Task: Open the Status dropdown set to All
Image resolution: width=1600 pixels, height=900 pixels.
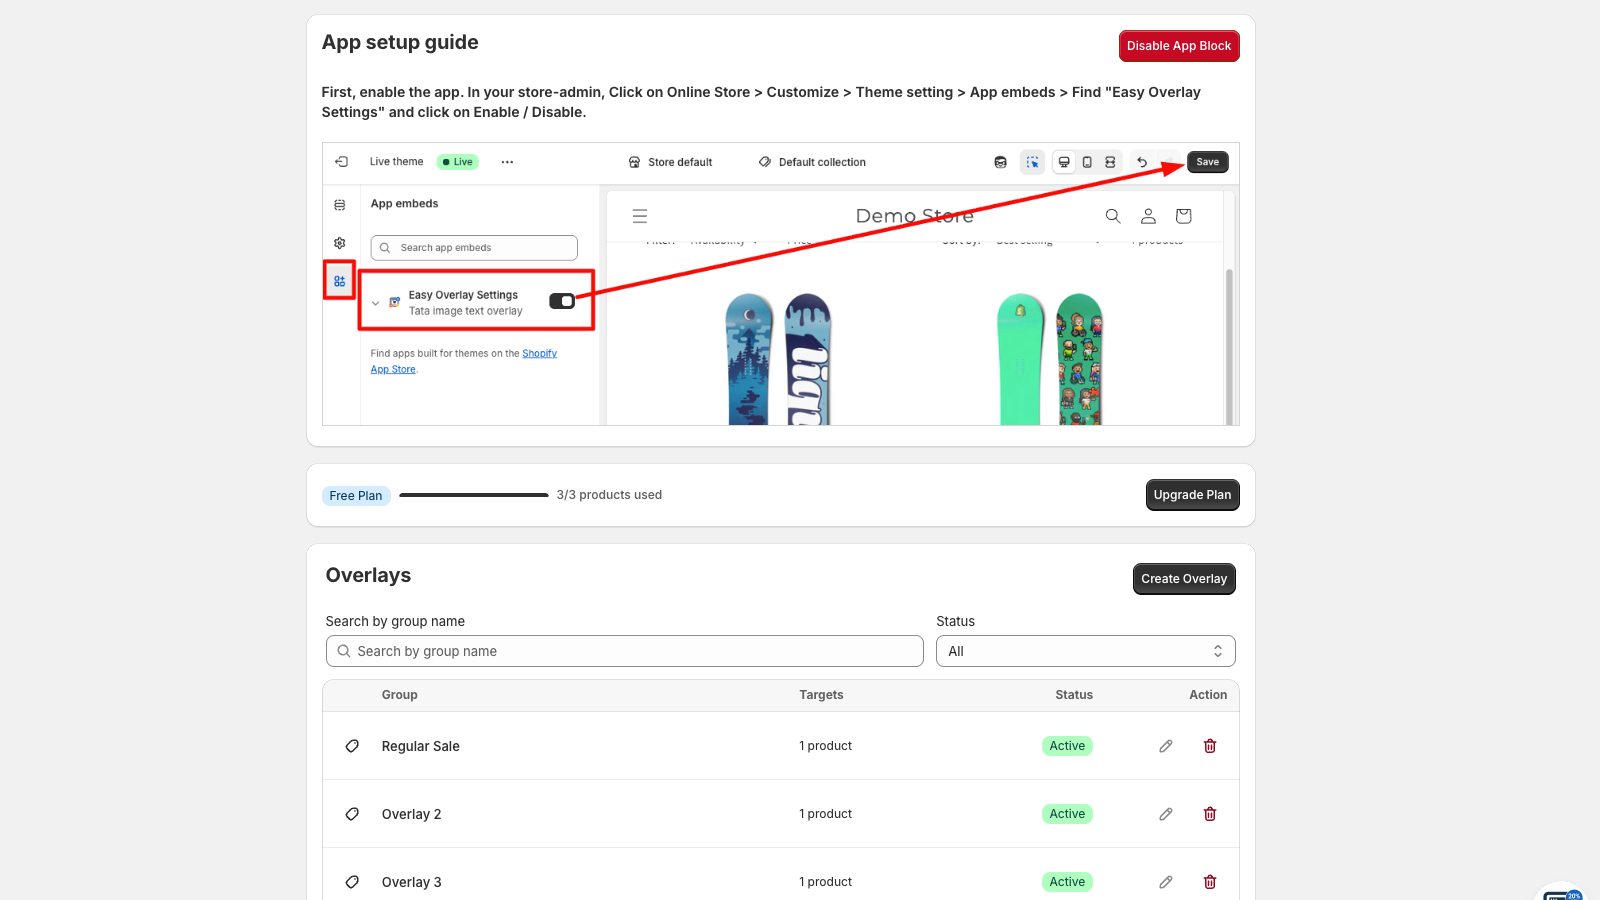Action: [x=1085, y=651]
